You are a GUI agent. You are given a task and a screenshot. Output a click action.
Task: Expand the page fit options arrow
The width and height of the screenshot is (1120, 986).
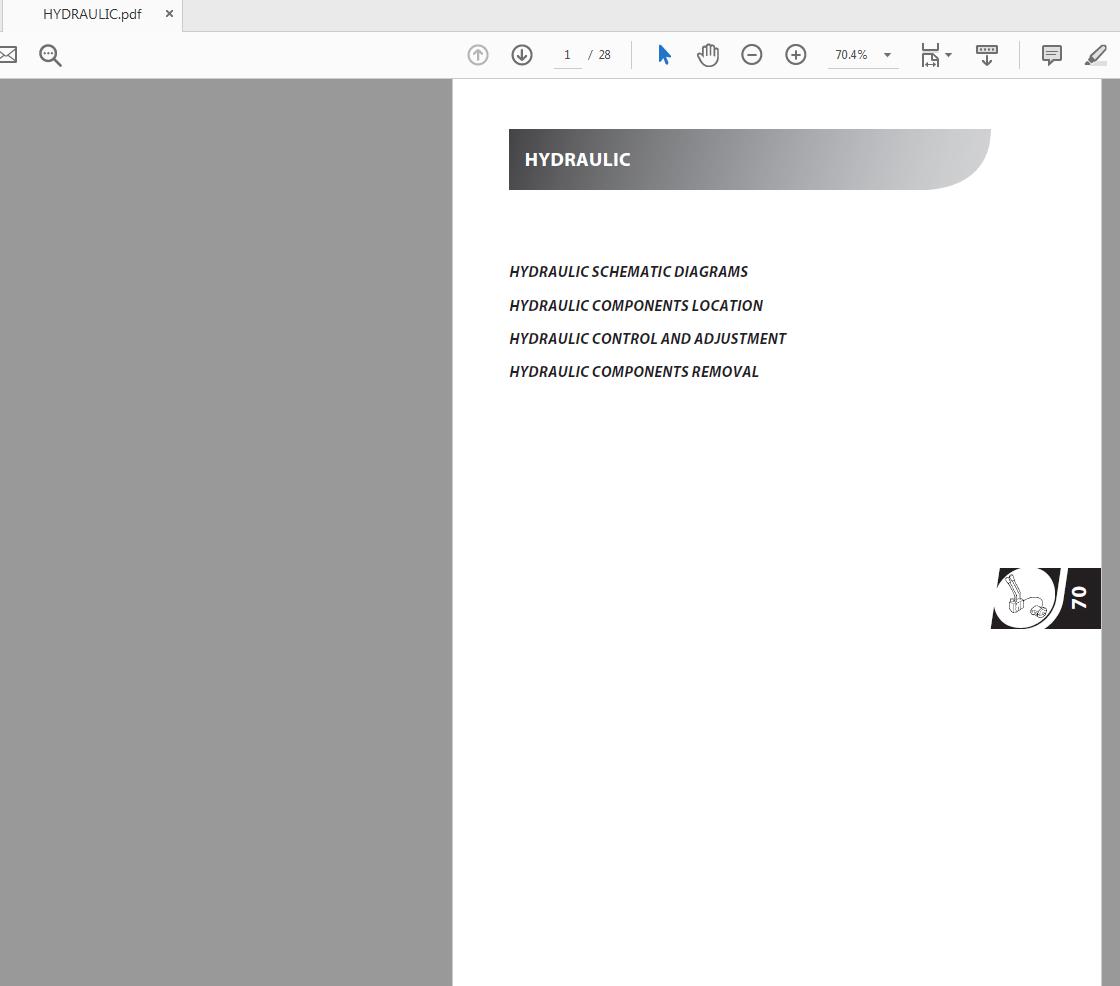pos(949,55)
